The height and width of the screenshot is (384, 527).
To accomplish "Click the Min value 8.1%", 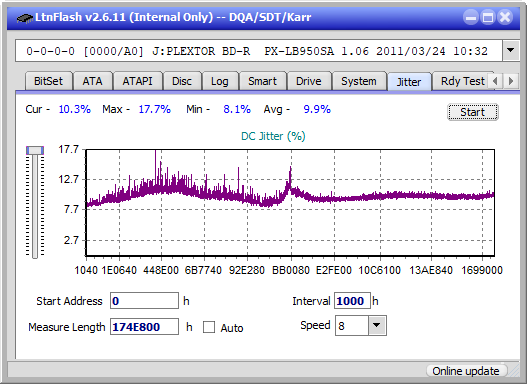I will 237,109.
